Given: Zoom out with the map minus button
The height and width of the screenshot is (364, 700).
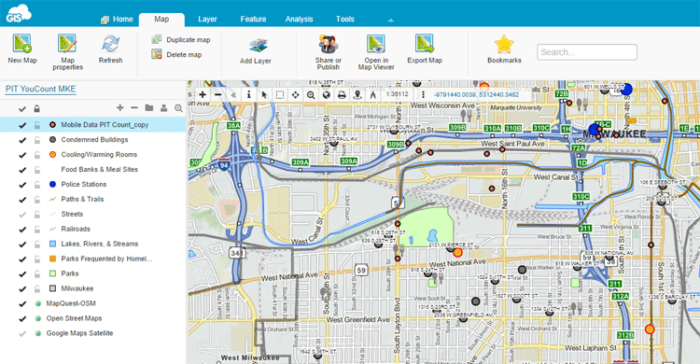Looking at the screenshot, I should pos(218,95).
